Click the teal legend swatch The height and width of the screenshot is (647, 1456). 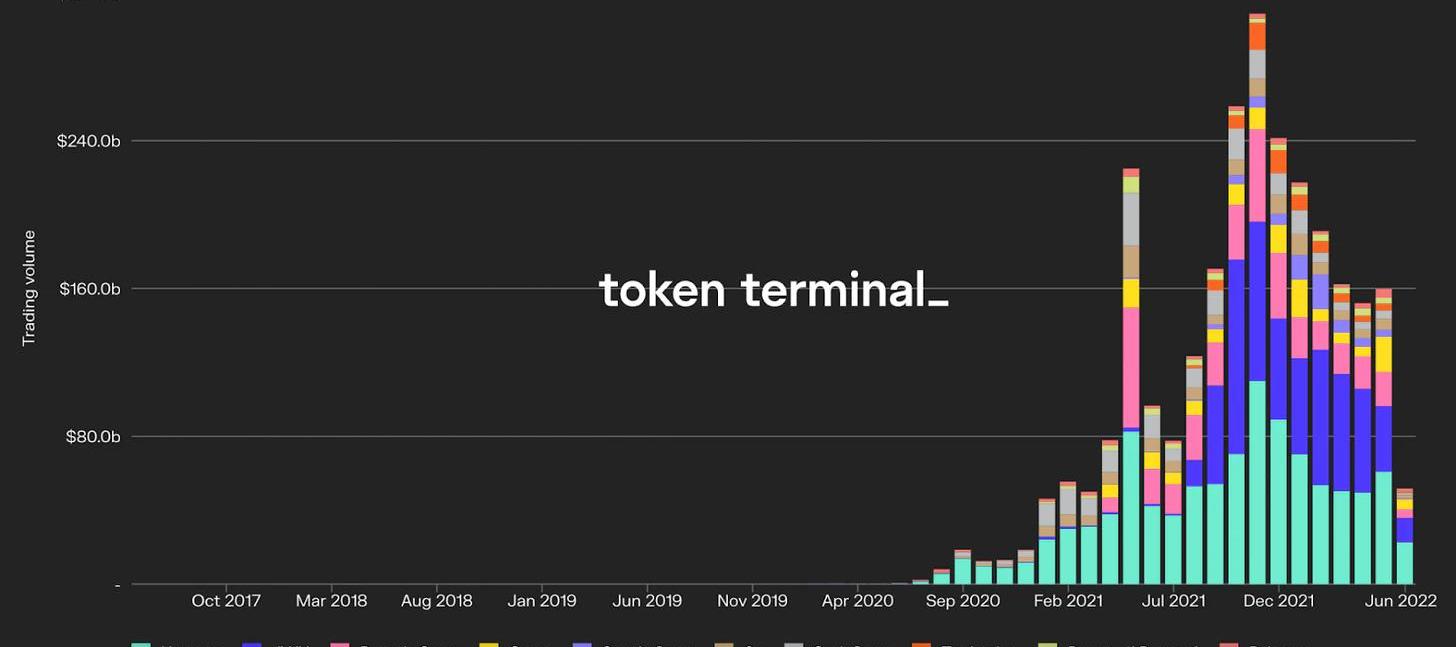click(140, 644)
